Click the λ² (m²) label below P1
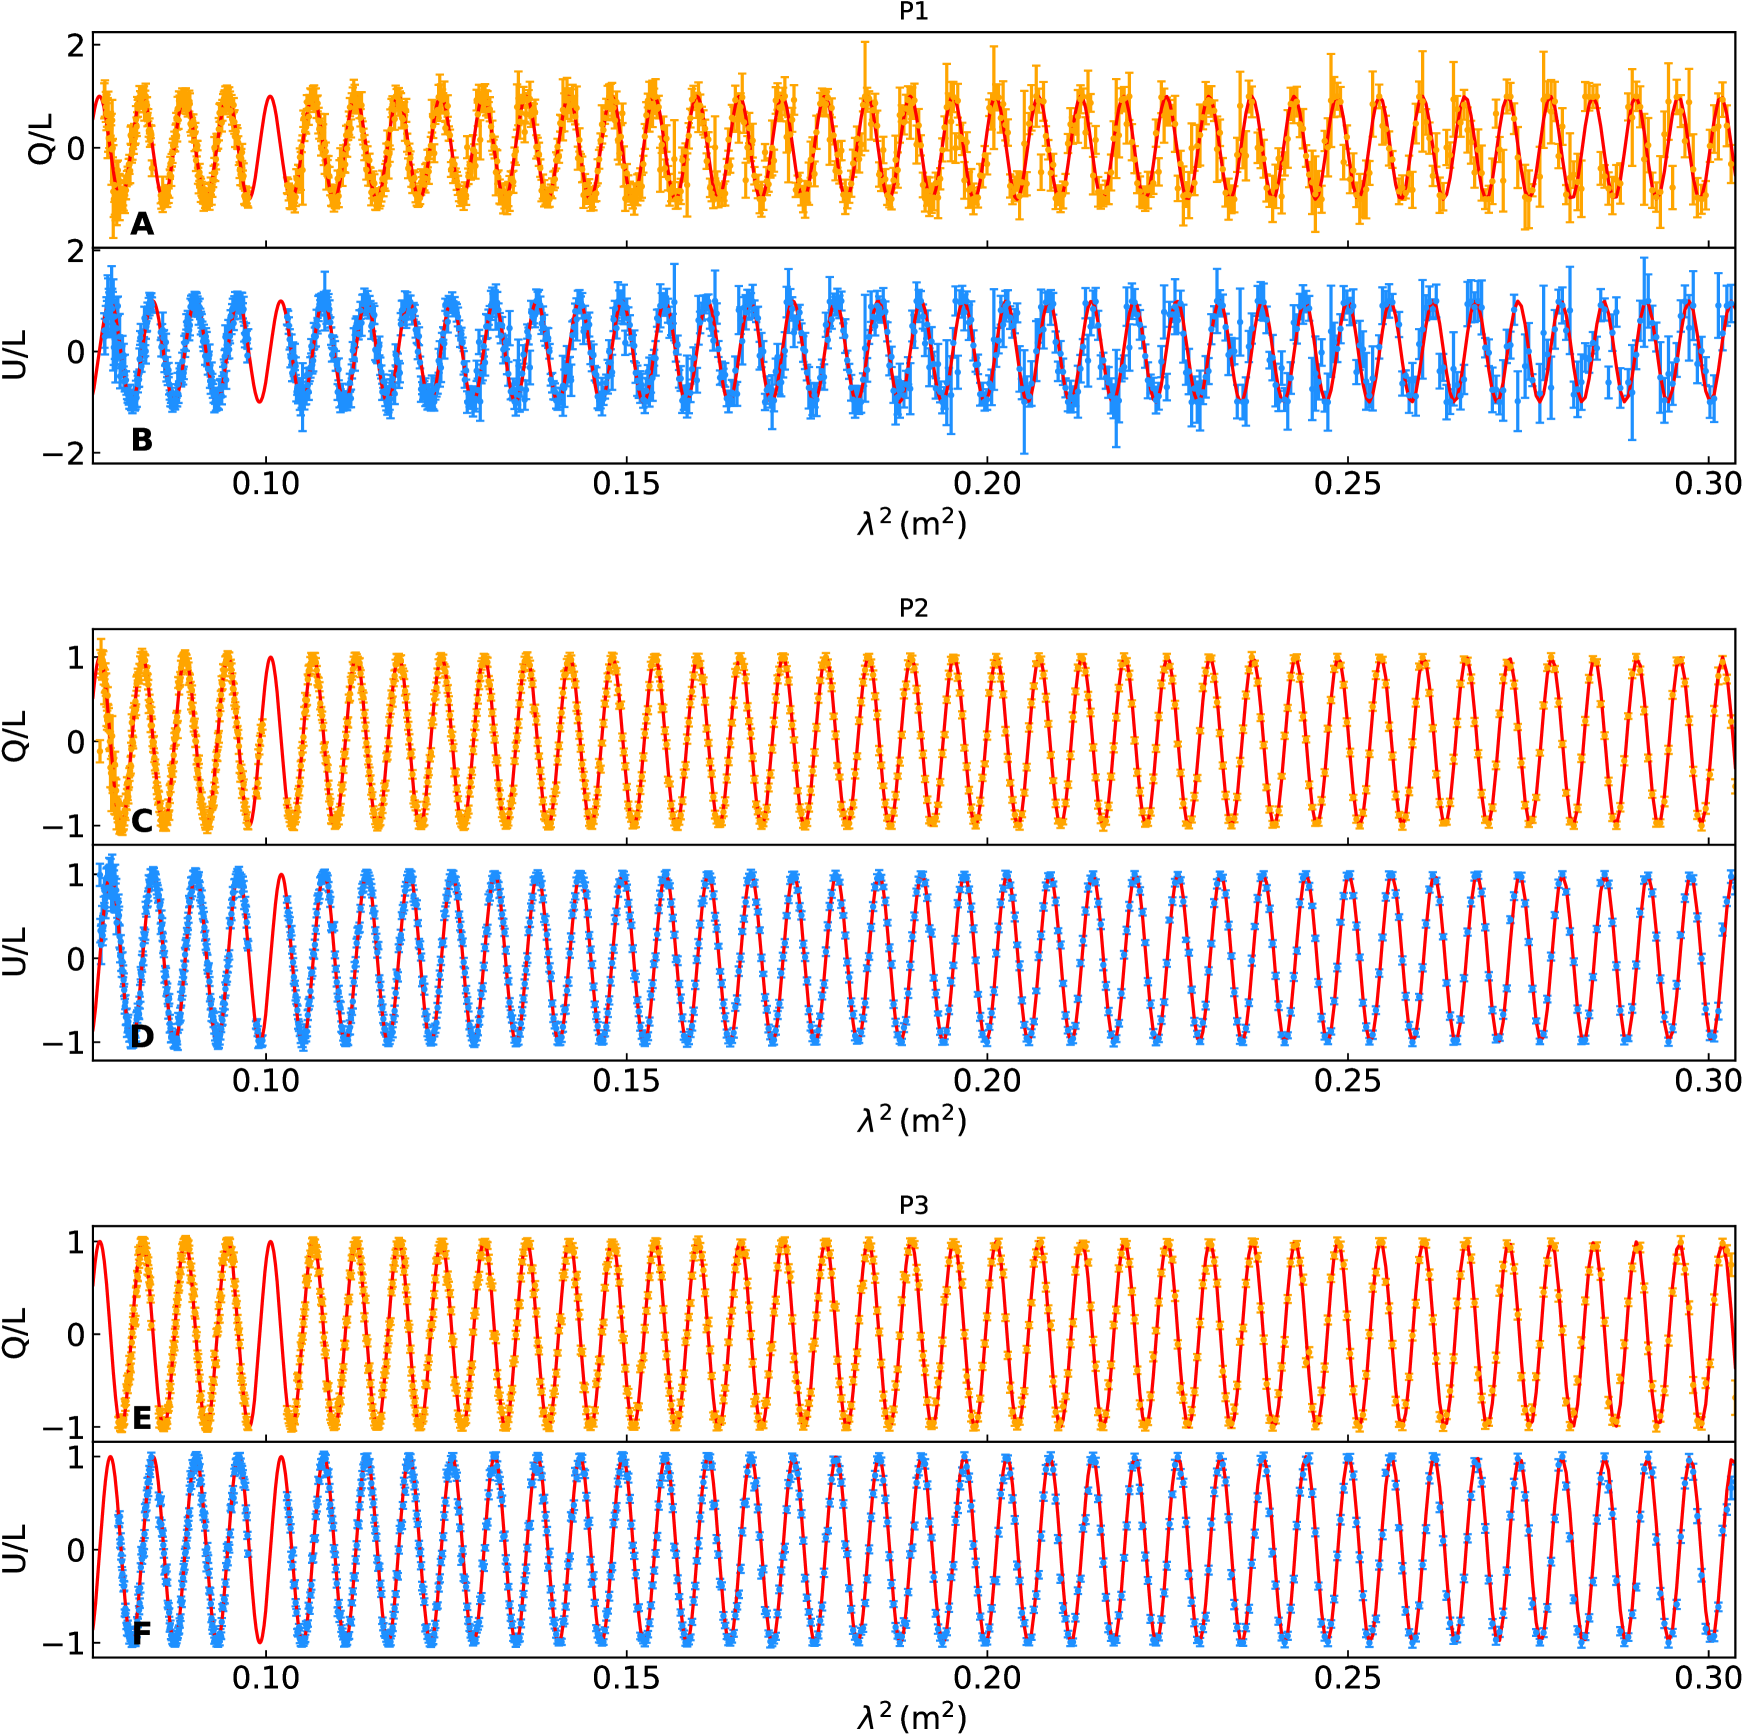Image resolution: width=1743 pixels, height=1735 pixels. coord(912,523)
